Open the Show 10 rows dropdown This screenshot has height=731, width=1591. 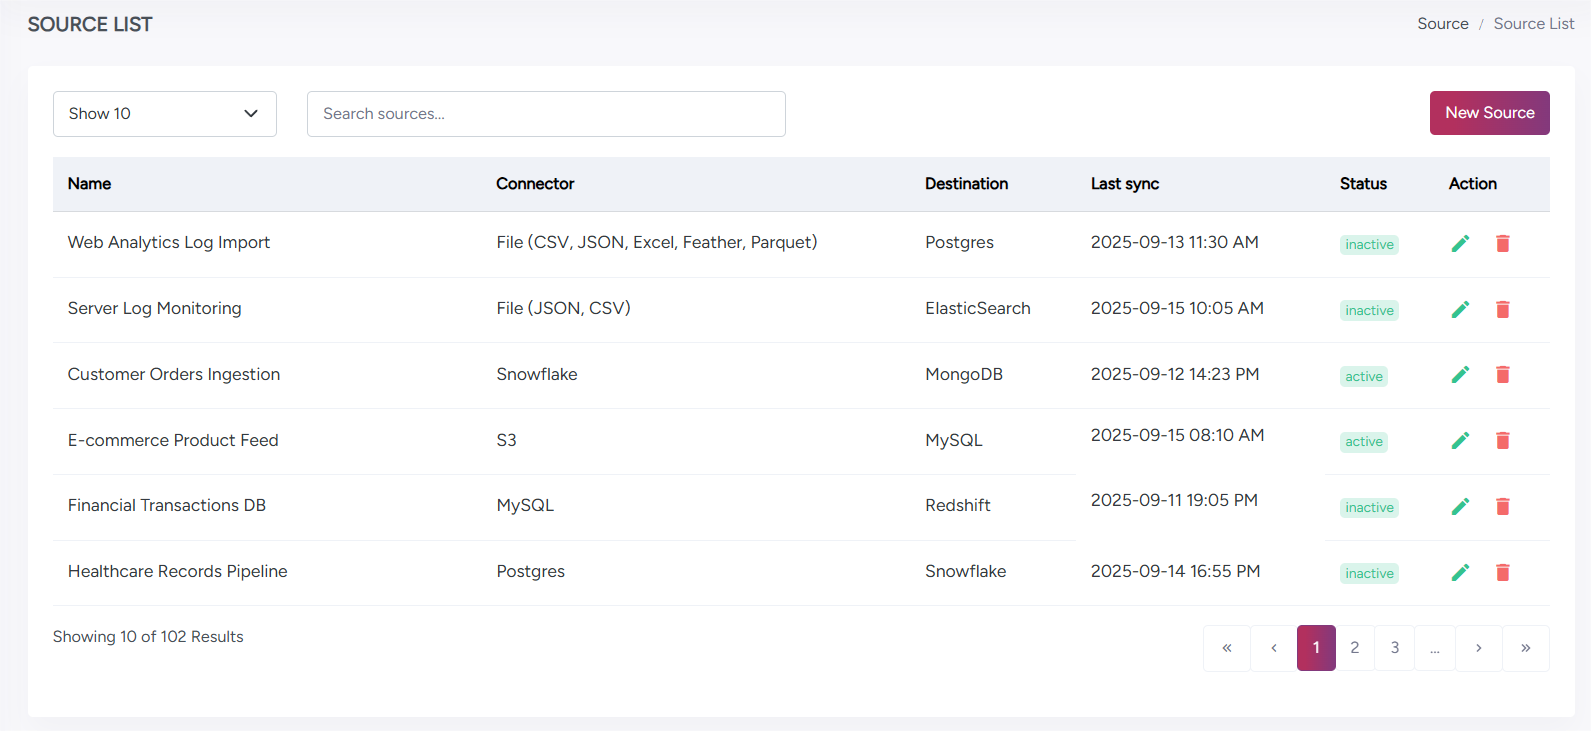point(164,114)
